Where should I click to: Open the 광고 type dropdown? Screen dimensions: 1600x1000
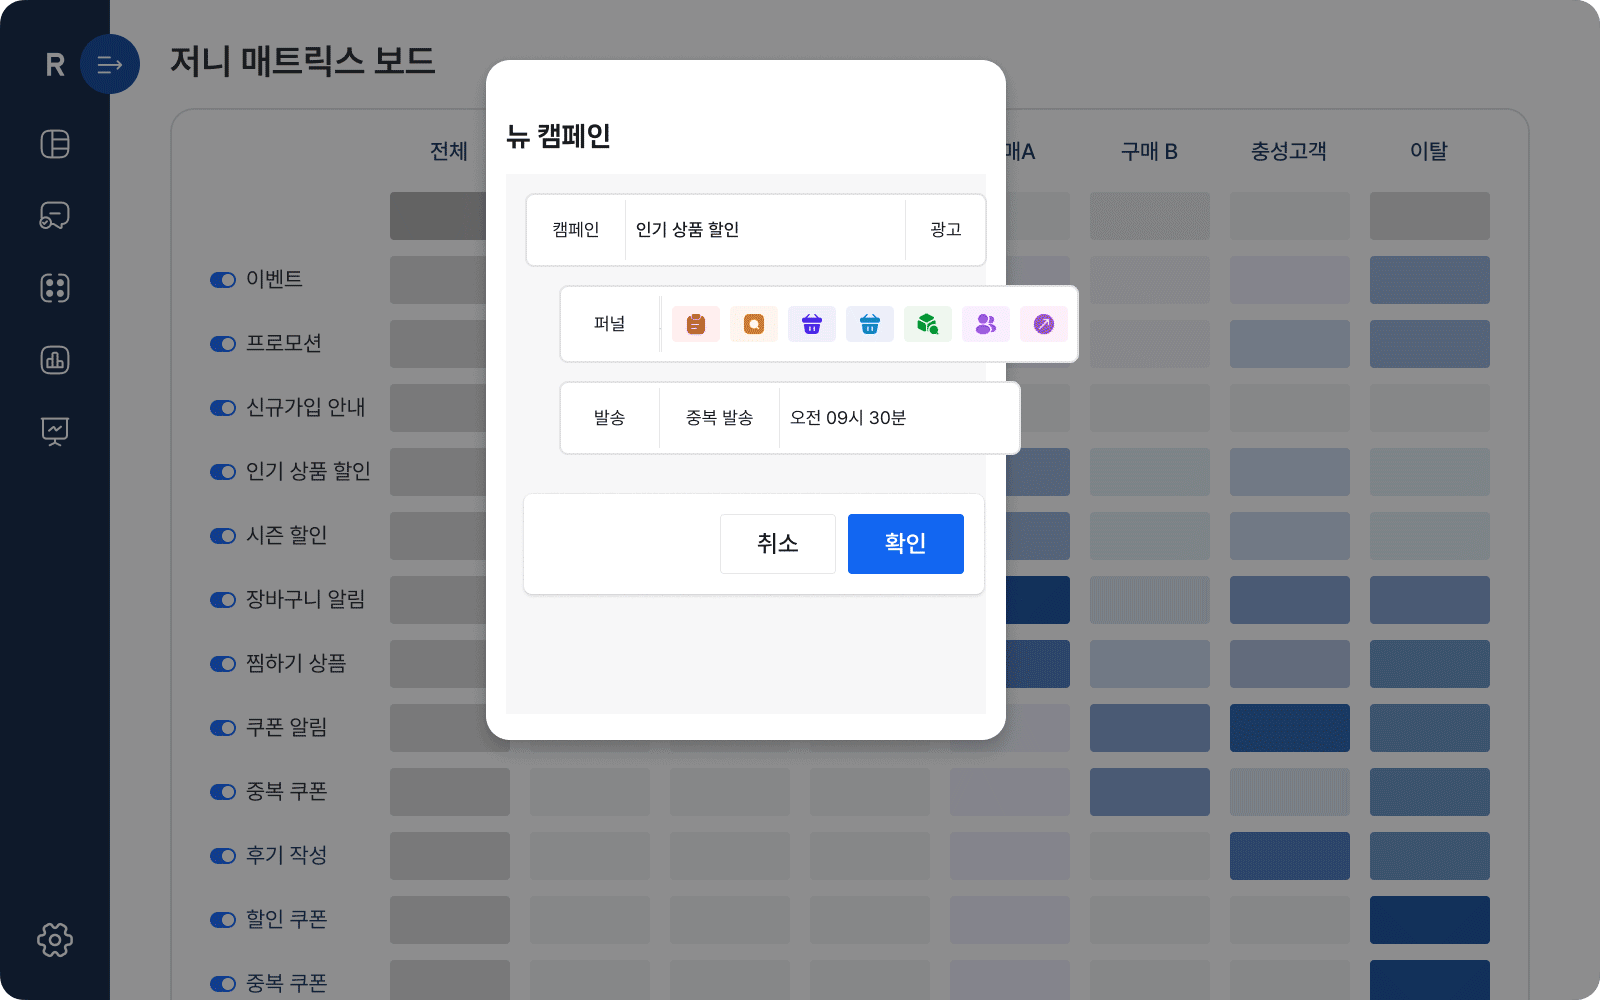[945, 230]
